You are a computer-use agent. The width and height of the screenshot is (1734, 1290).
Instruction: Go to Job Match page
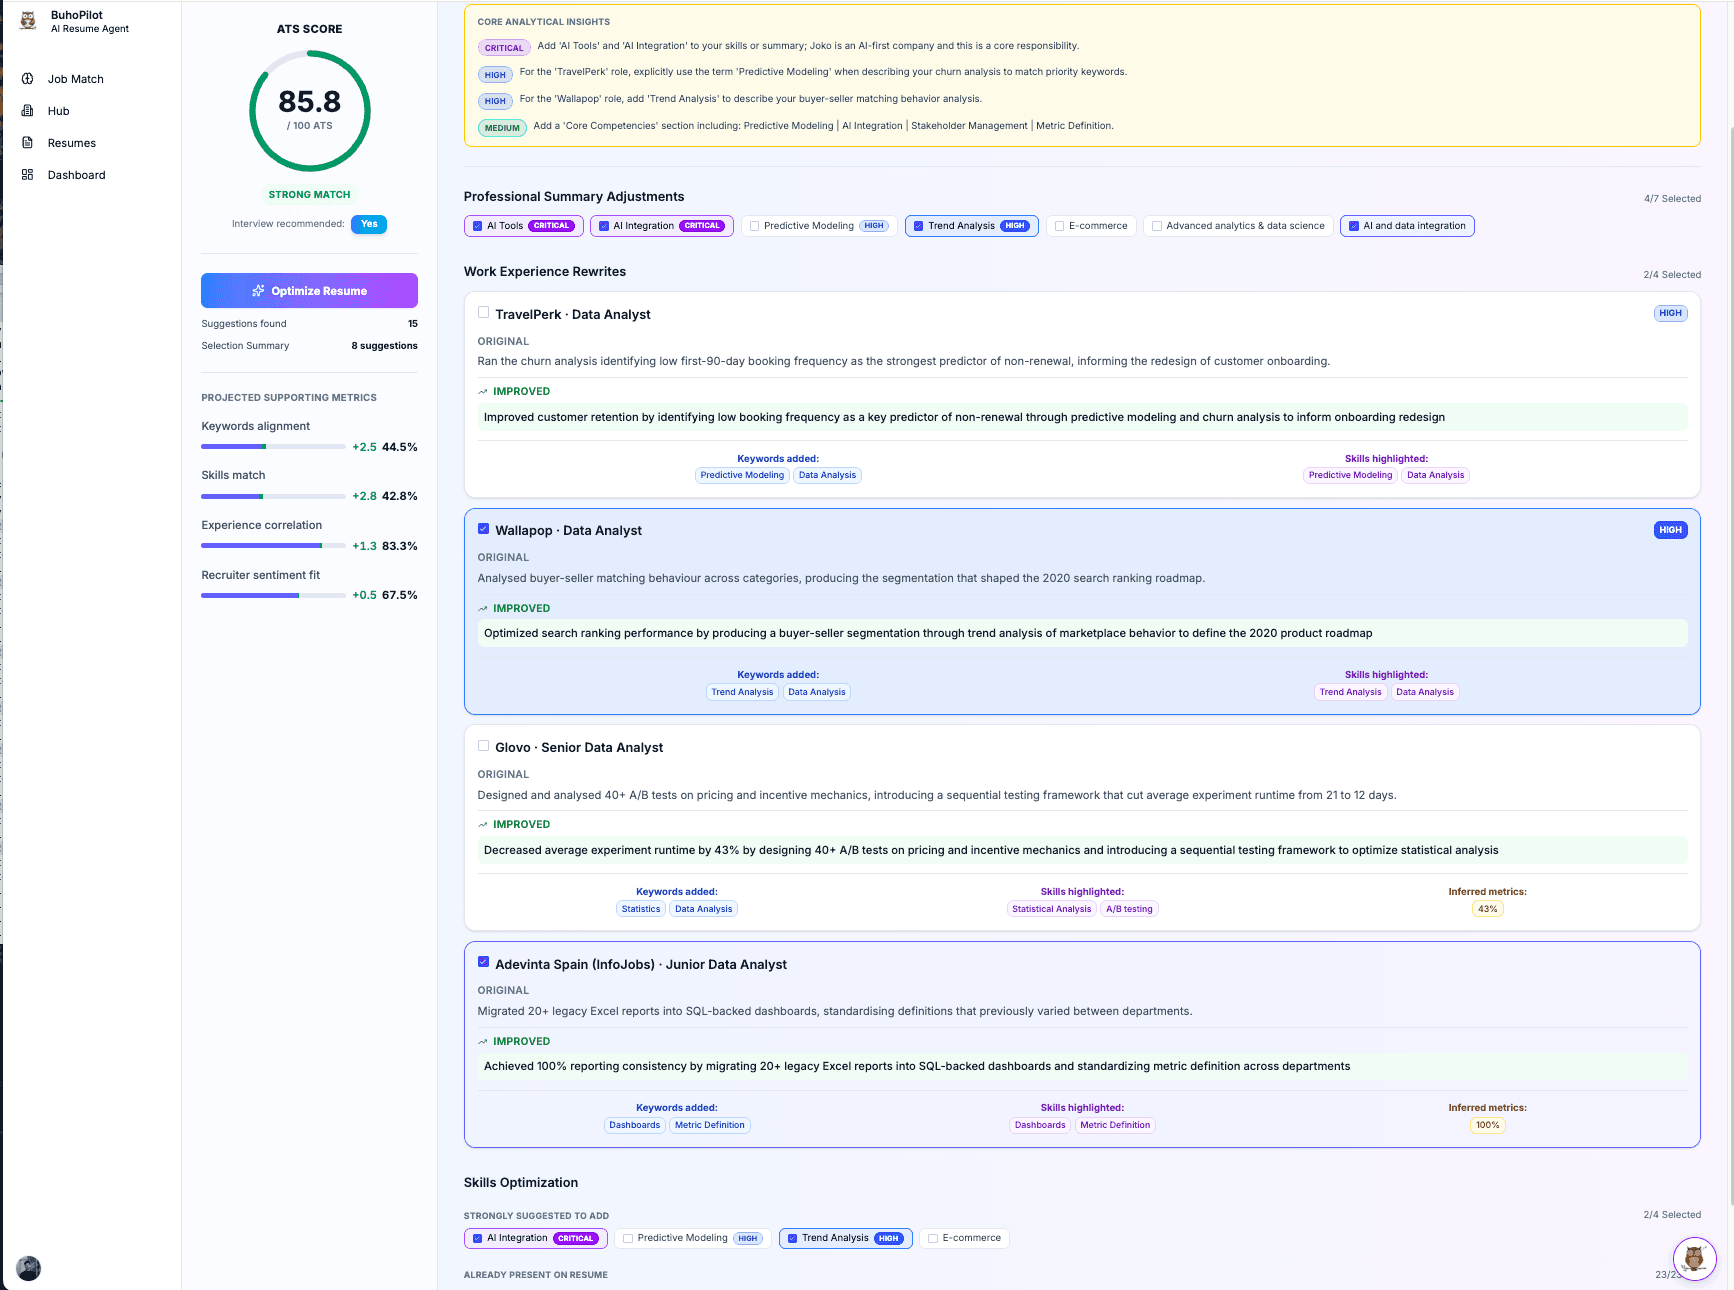pyautogui.click(x=76, y=79)
